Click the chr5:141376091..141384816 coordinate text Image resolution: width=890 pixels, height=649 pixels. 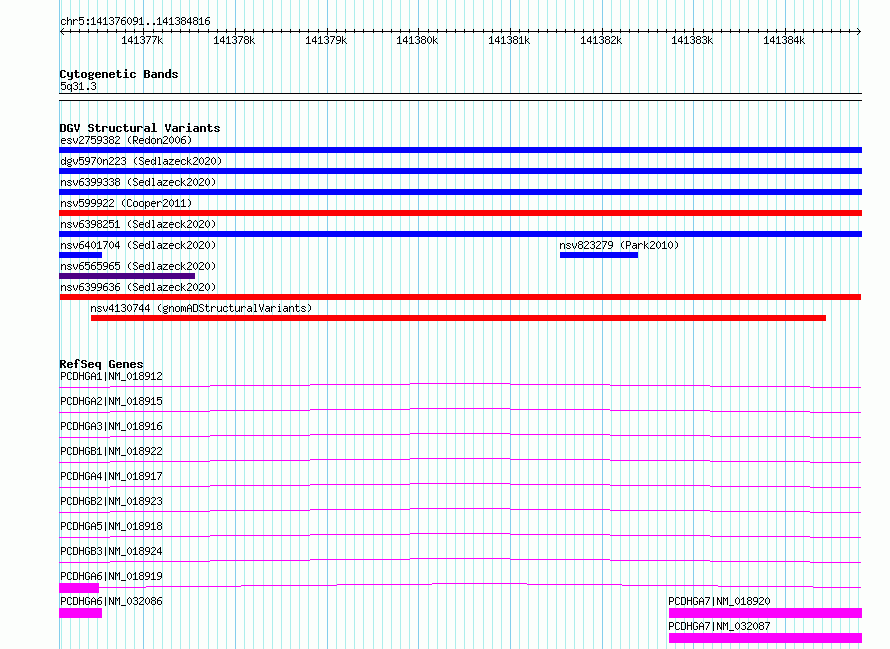[x=135, y=21]
